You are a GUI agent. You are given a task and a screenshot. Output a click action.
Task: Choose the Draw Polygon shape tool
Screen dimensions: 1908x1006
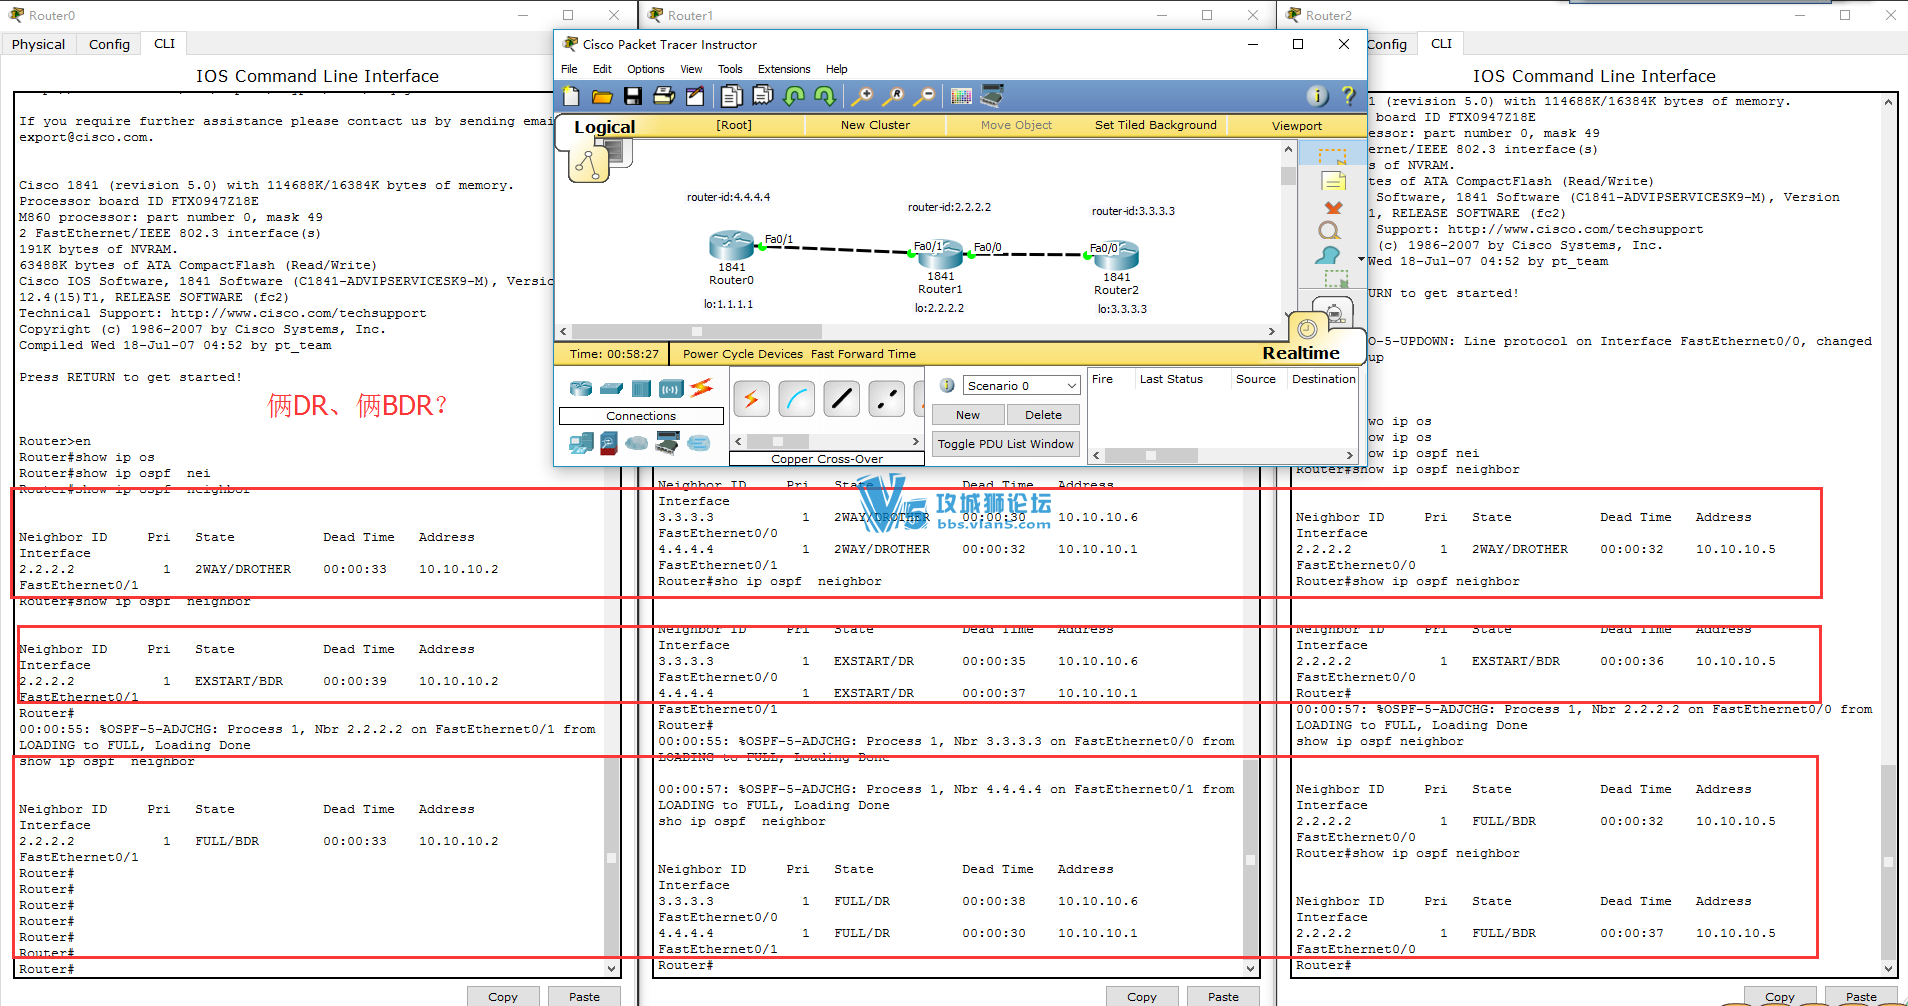tap(1328, 255)
